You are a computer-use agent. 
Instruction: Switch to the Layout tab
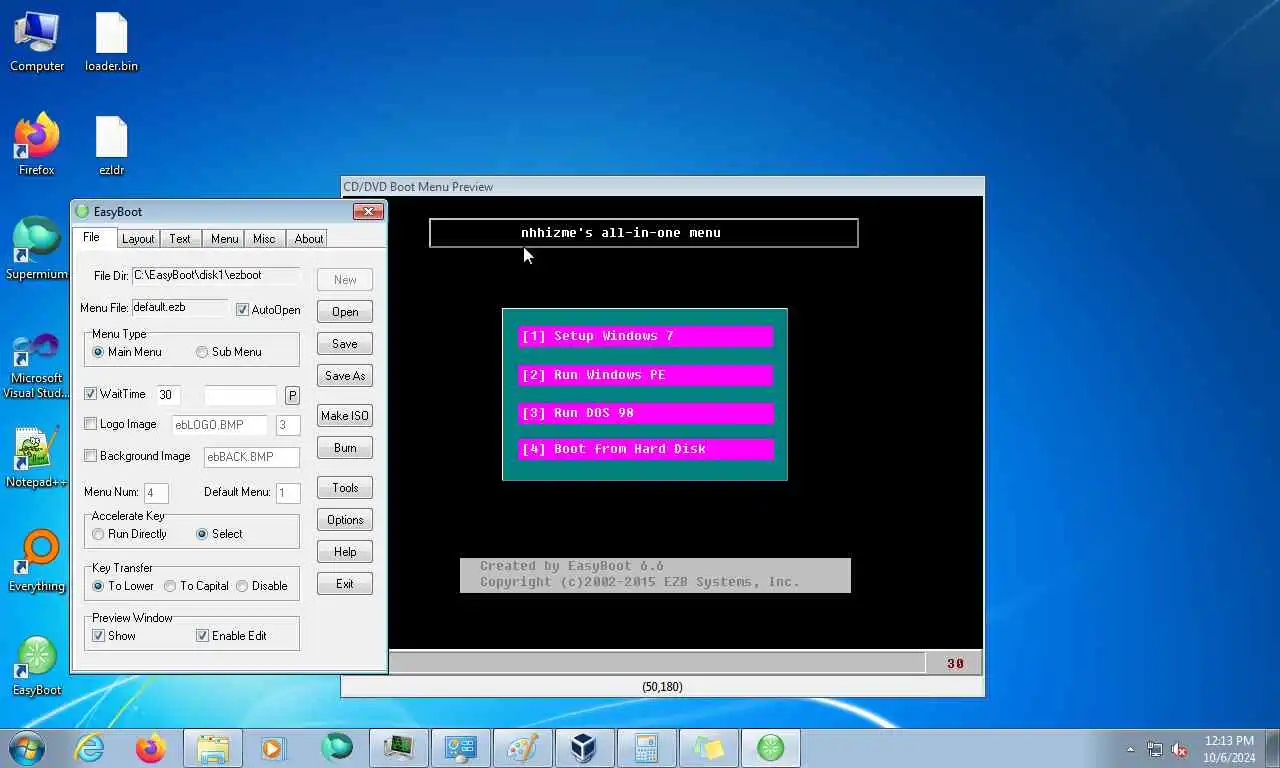point(138,239)
